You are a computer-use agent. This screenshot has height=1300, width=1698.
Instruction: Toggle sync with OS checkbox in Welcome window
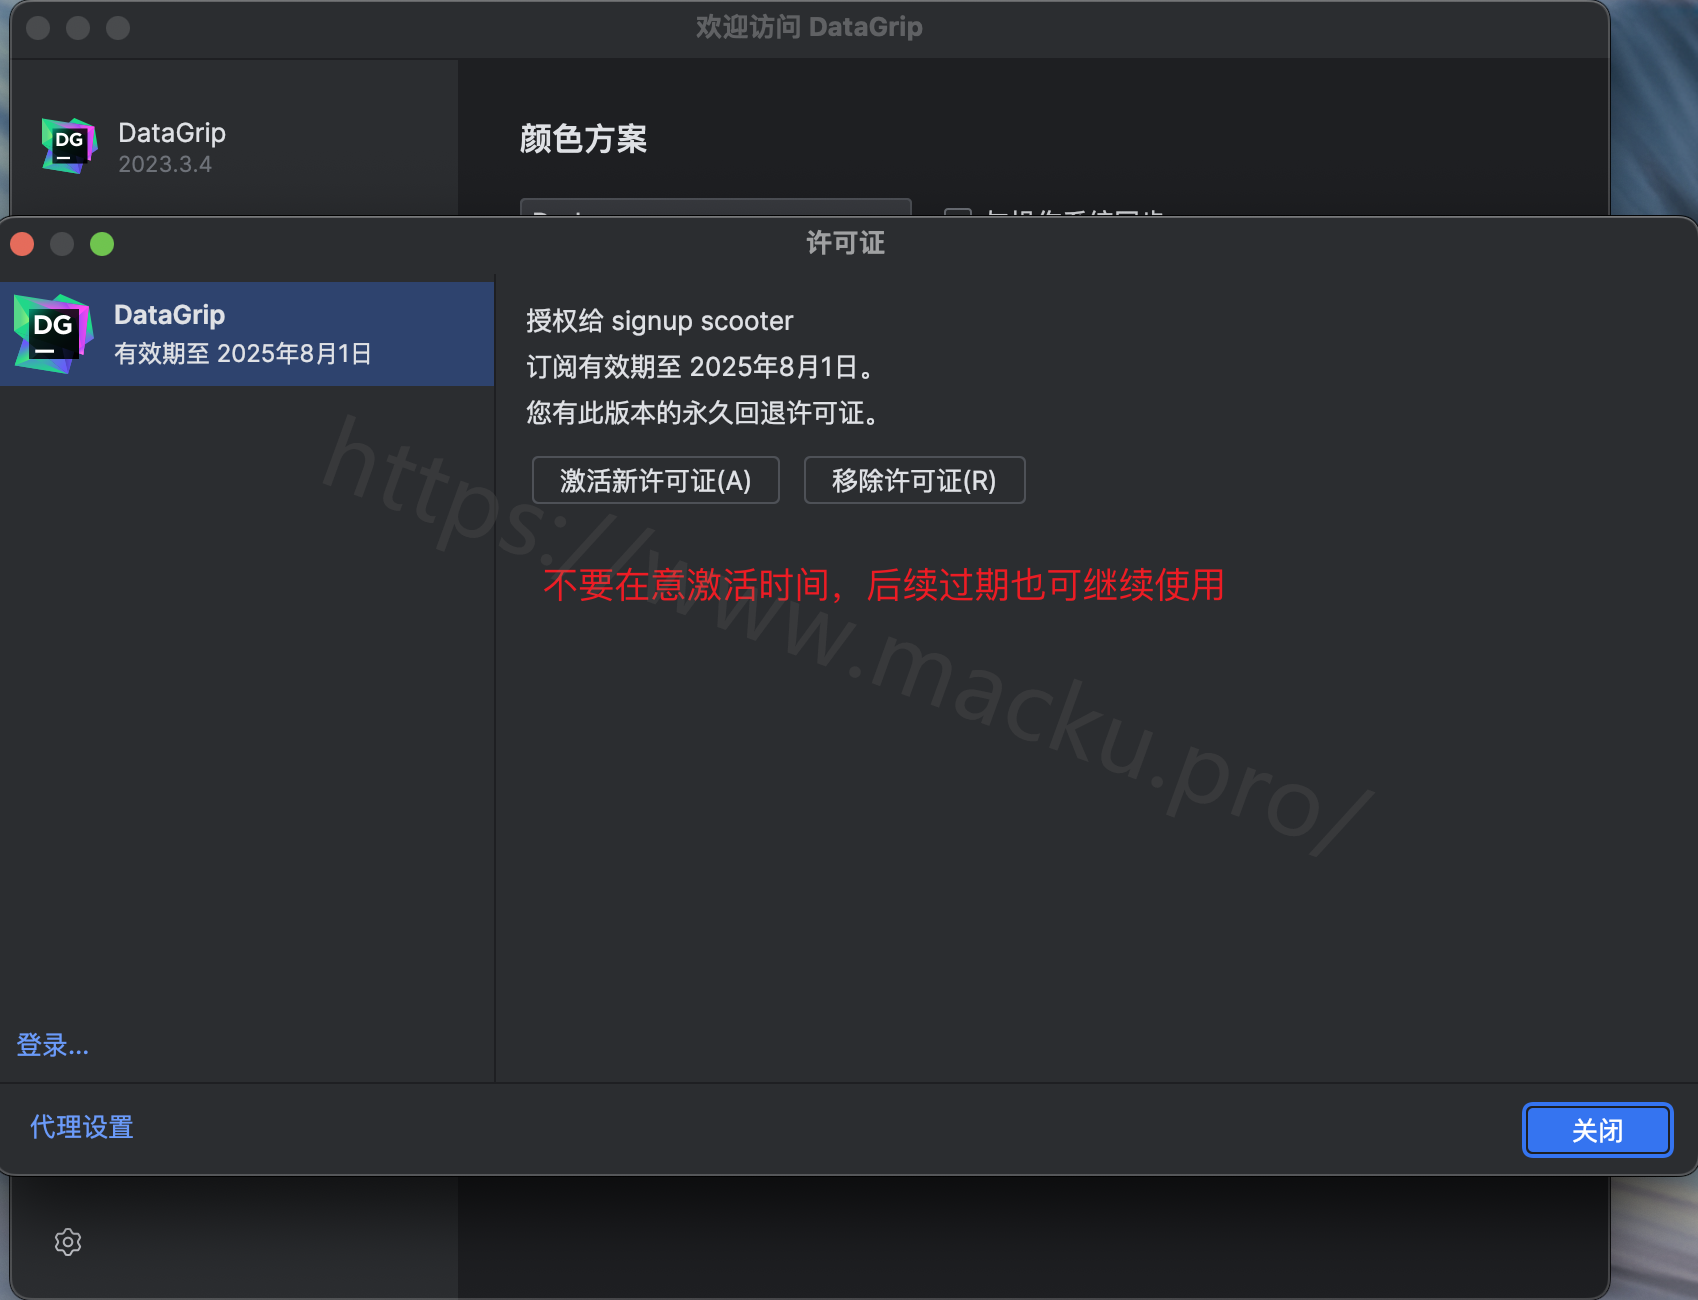958,212
